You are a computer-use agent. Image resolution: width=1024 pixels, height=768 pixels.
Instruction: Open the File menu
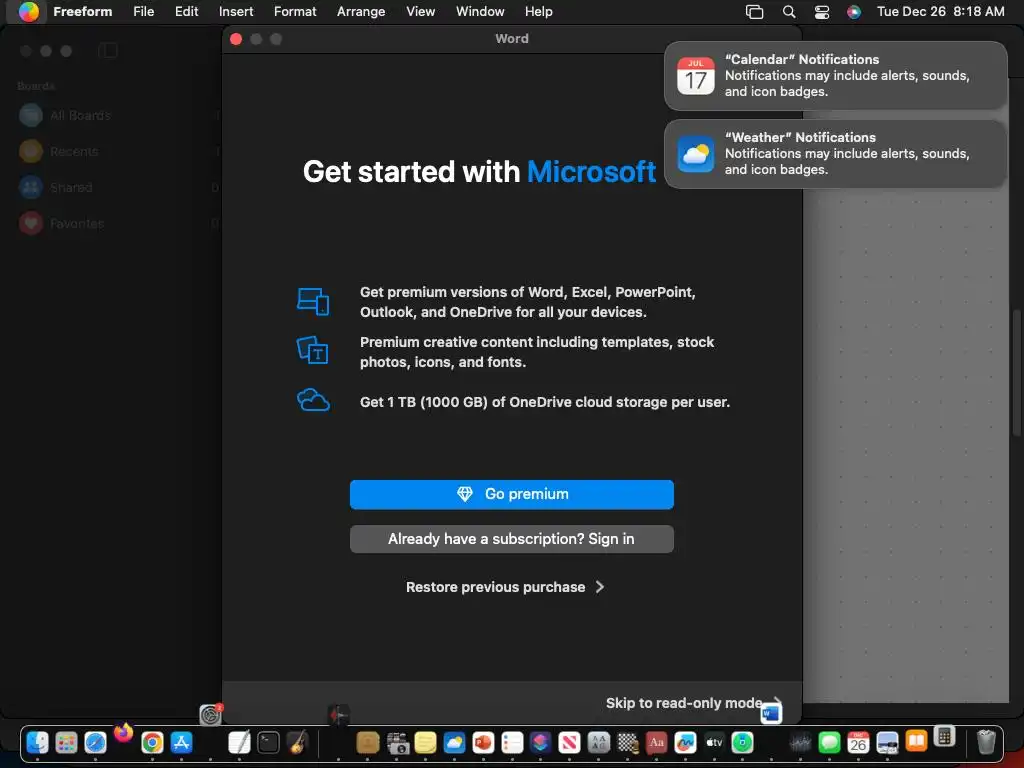tap(144, 12)
